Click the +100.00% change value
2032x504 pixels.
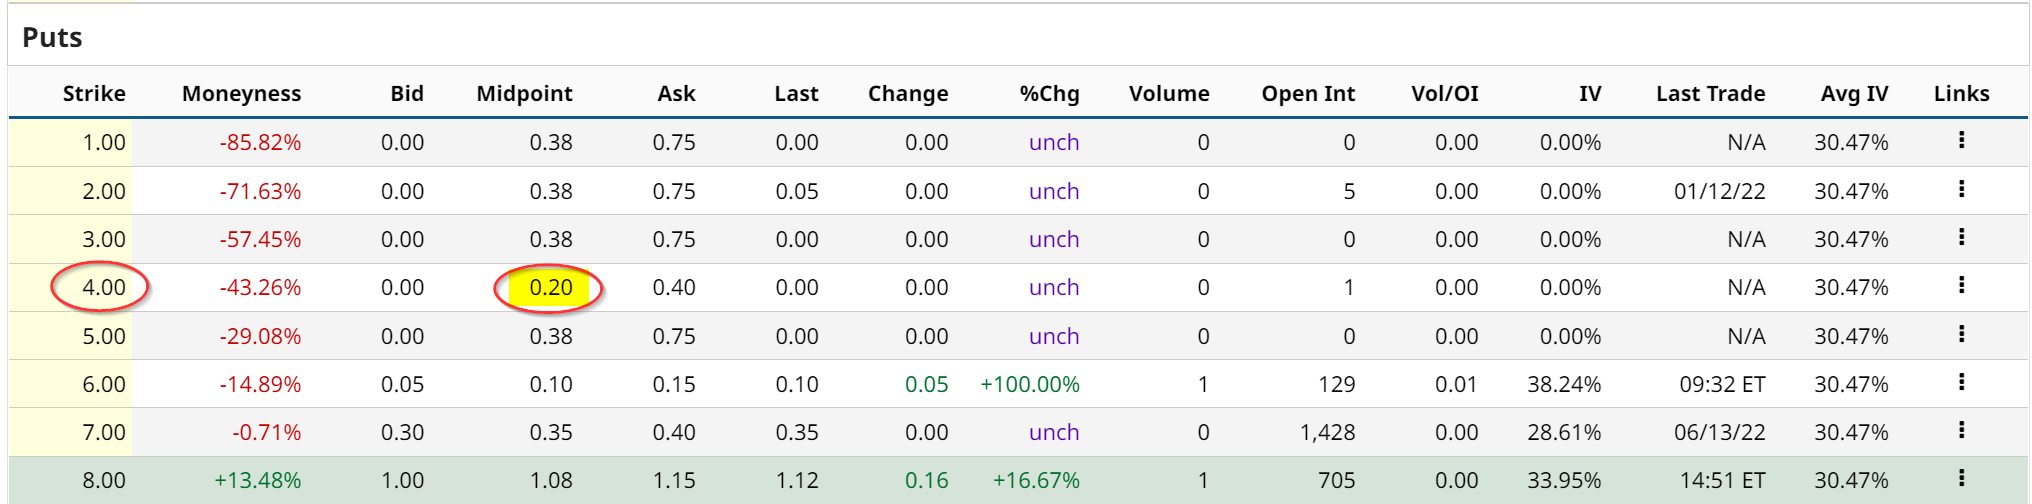click(x=1030, y=385)
